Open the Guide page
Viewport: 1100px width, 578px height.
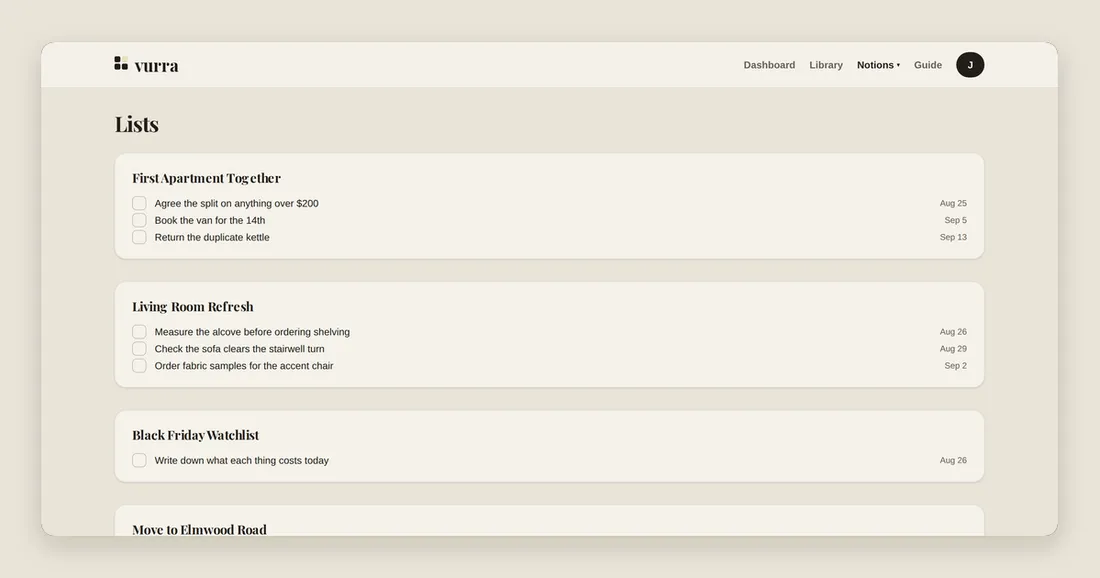point(927,65)
